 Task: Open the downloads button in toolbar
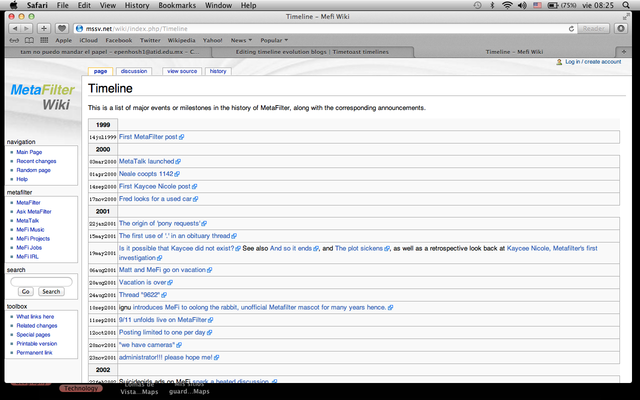tap(621, 29)
